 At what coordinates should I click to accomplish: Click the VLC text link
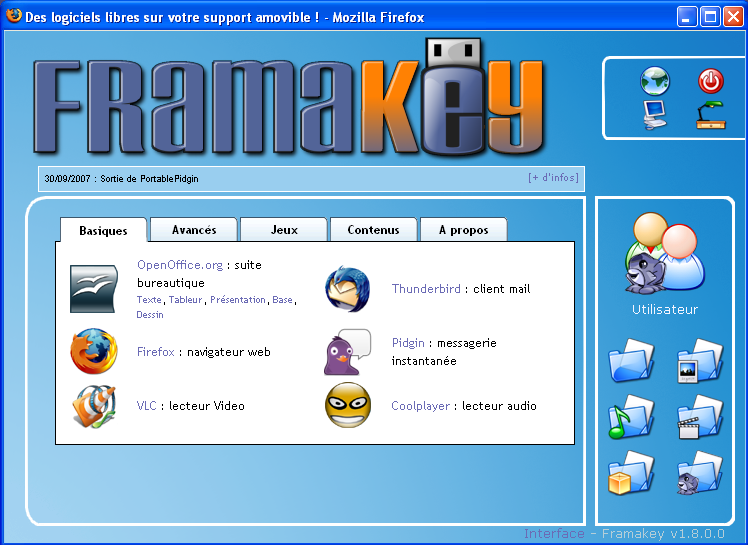click(x=146, y=406)
